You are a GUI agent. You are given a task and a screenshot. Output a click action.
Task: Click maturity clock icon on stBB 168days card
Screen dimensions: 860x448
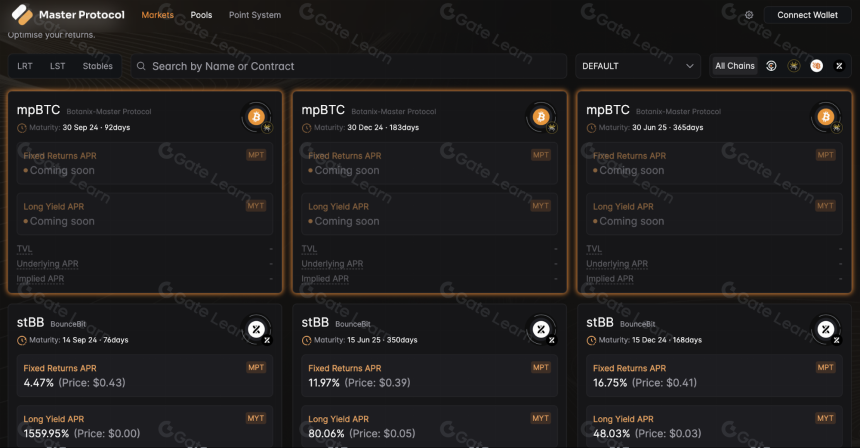click(x=591, y=341)
